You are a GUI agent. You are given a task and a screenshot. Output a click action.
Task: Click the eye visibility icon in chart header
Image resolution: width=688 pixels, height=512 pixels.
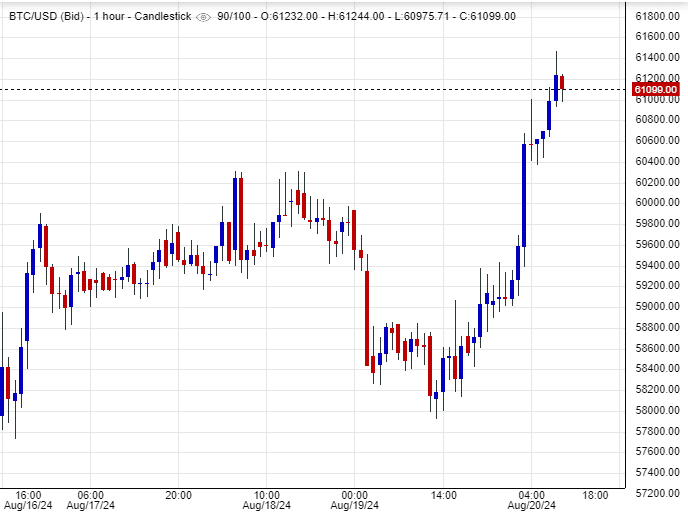tap(204, 17)
